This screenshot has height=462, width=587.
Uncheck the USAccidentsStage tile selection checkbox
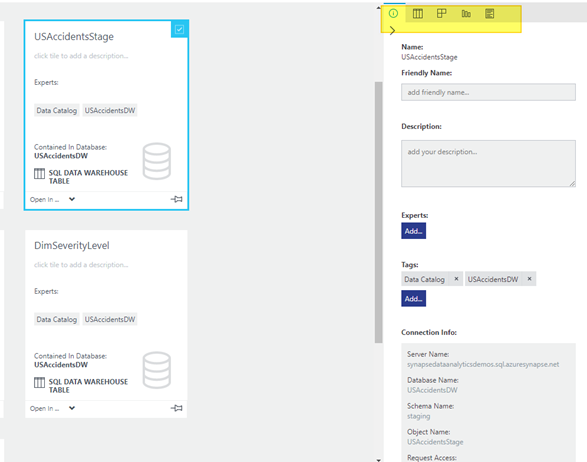[179, 29]
